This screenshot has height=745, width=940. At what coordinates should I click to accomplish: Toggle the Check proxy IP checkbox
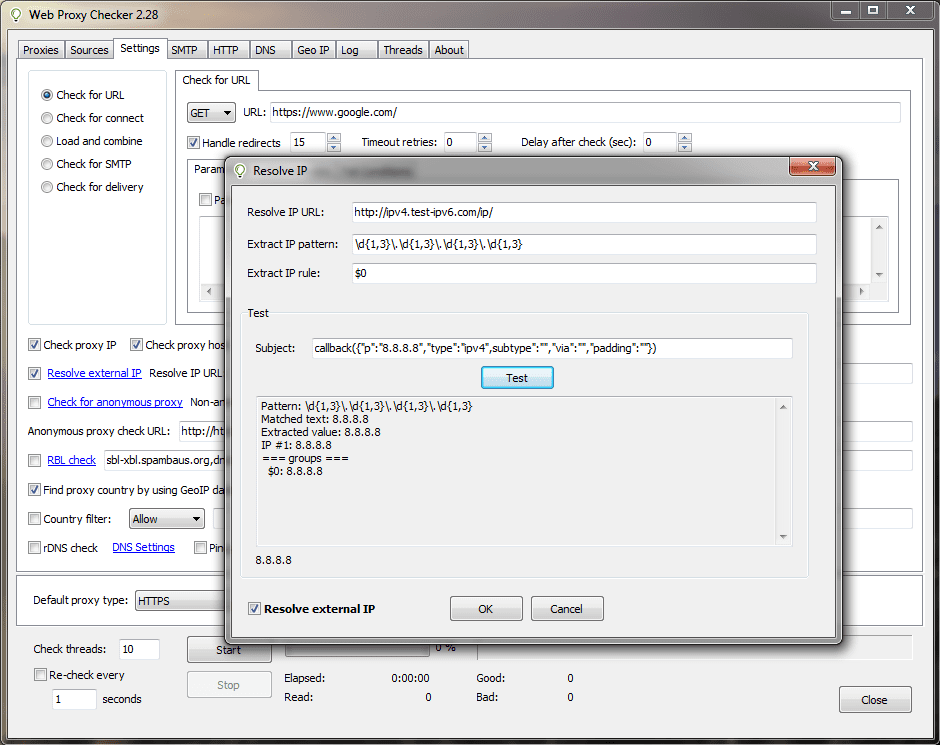(x=34, y=345)
